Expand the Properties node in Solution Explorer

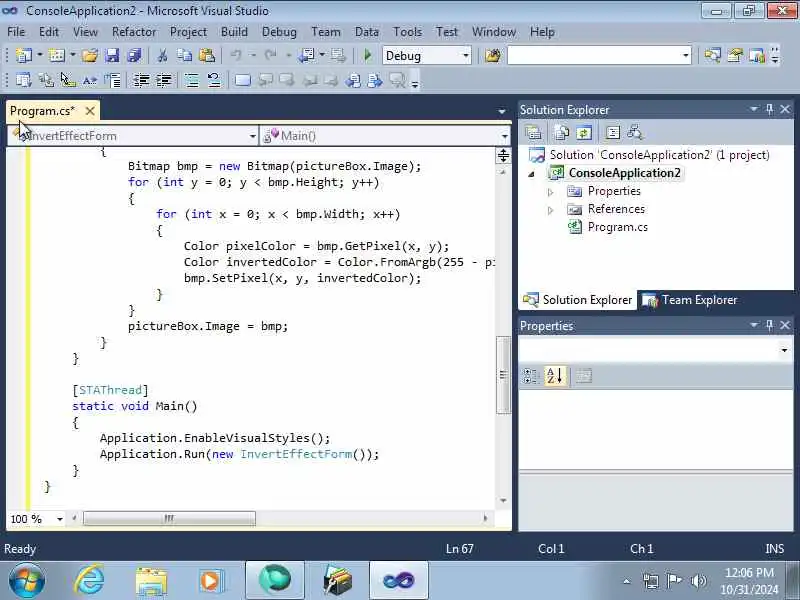pyautogui.click(x=551, y=192)
